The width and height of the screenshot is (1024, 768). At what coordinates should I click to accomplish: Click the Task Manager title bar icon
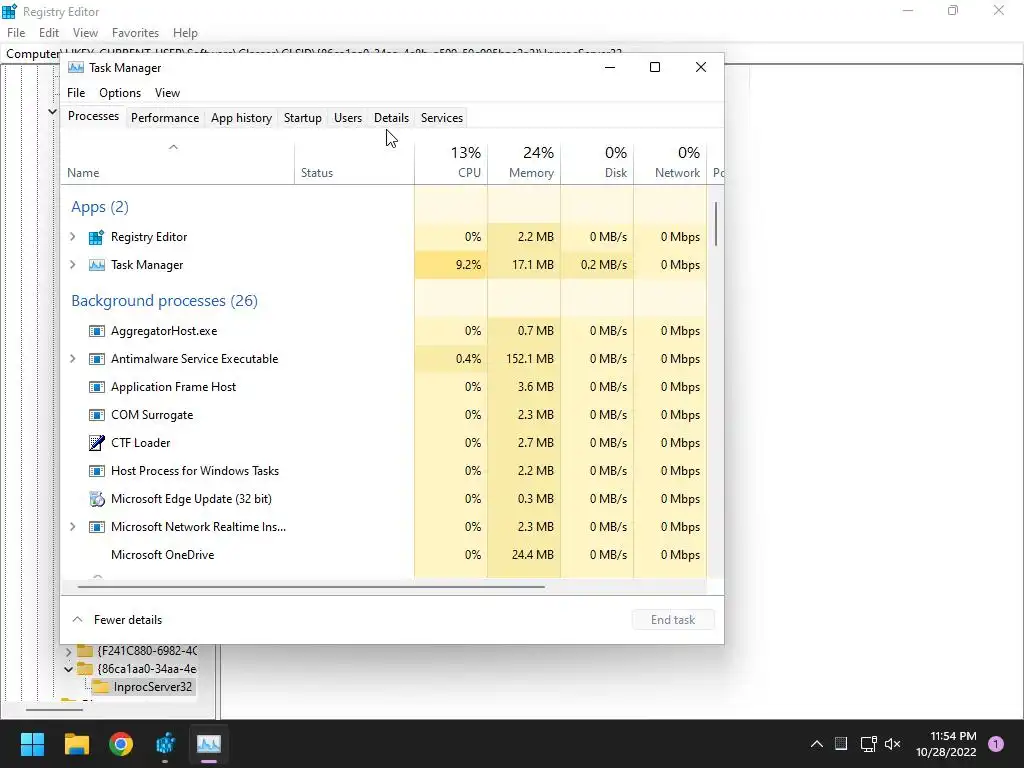click(x=76, y=68)
